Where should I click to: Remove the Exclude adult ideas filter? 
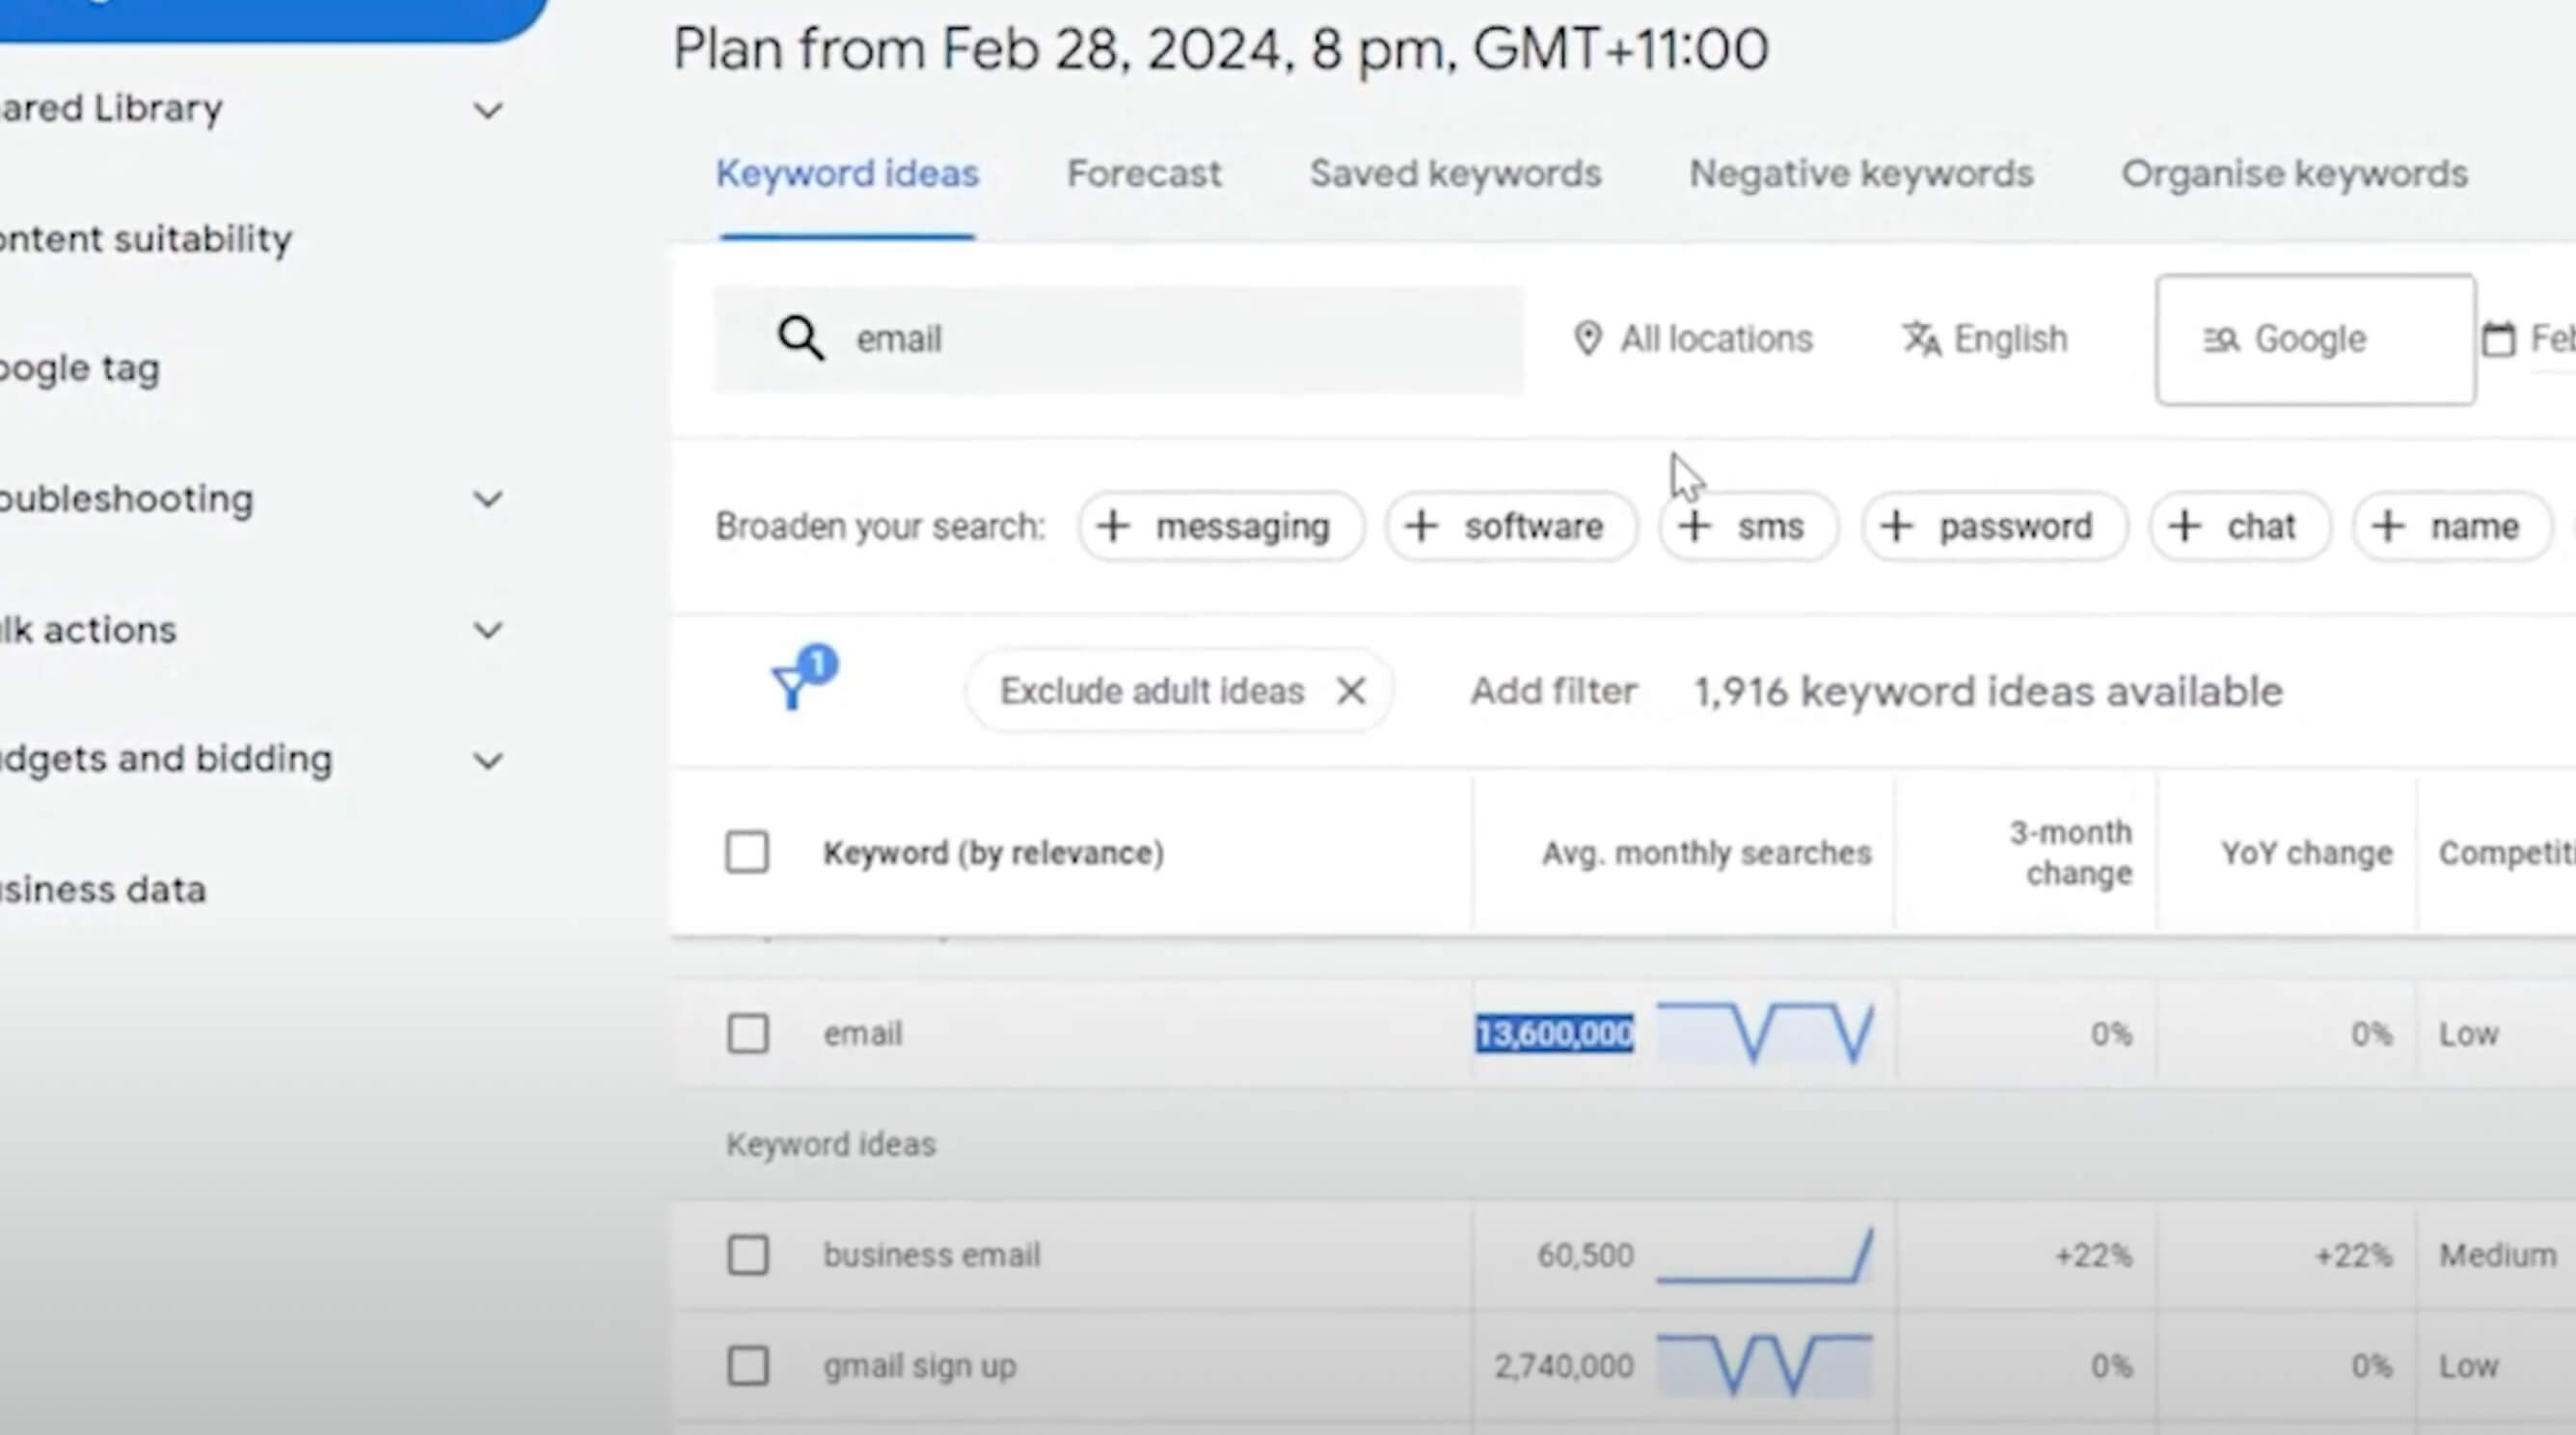[x=1351, y=690]
